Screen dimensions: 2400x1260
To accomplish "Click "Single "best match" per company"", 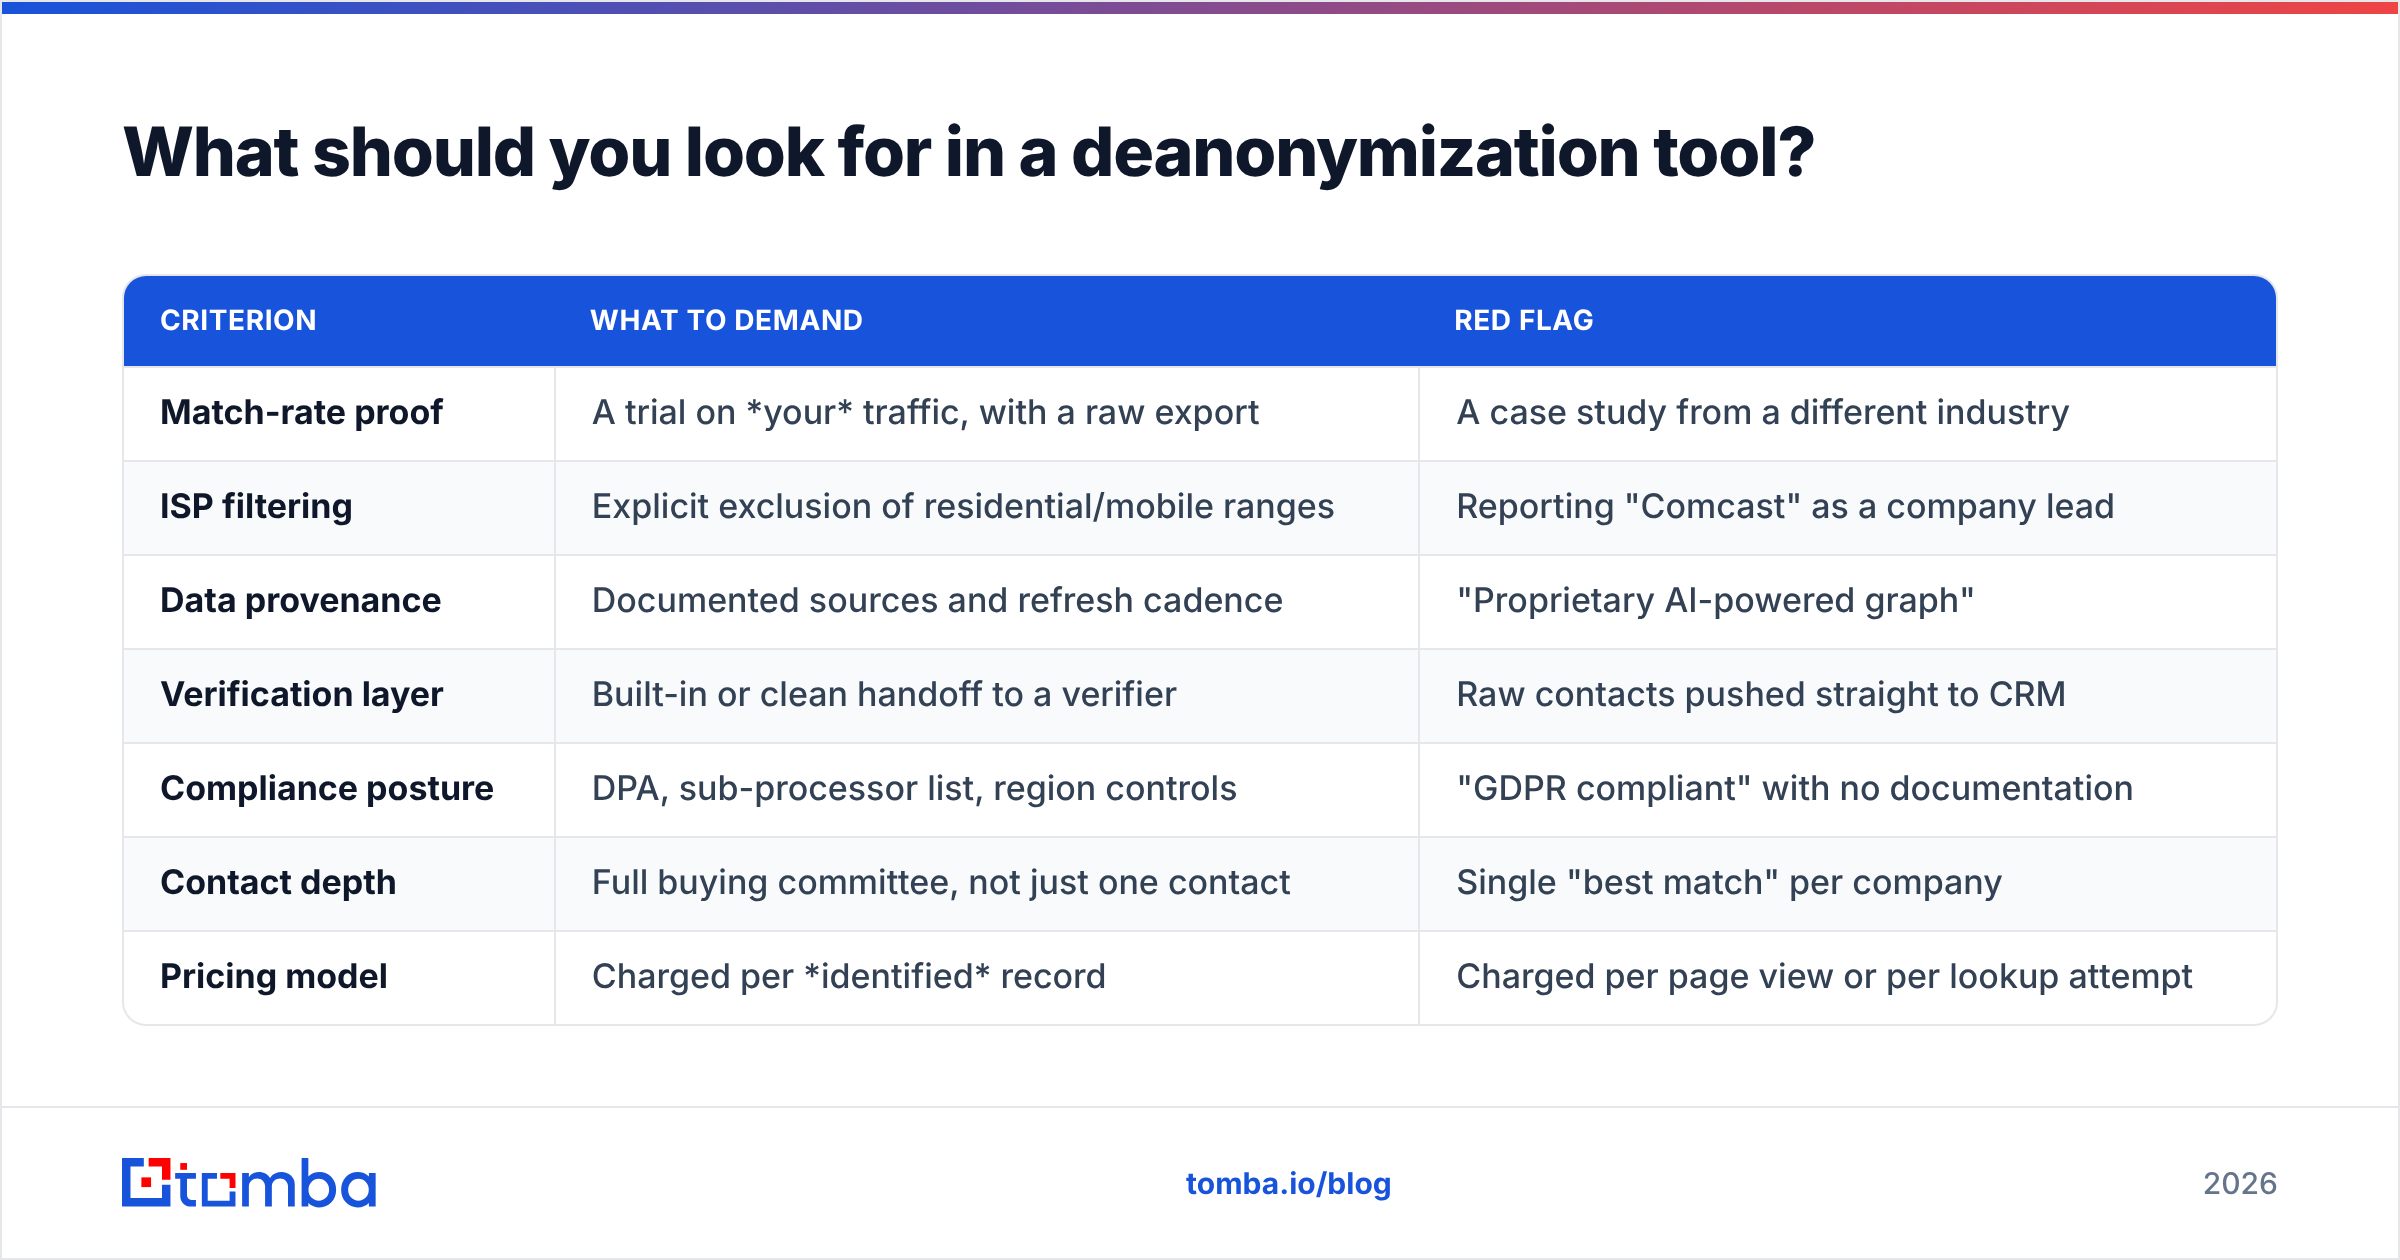I will [1729, 882].
